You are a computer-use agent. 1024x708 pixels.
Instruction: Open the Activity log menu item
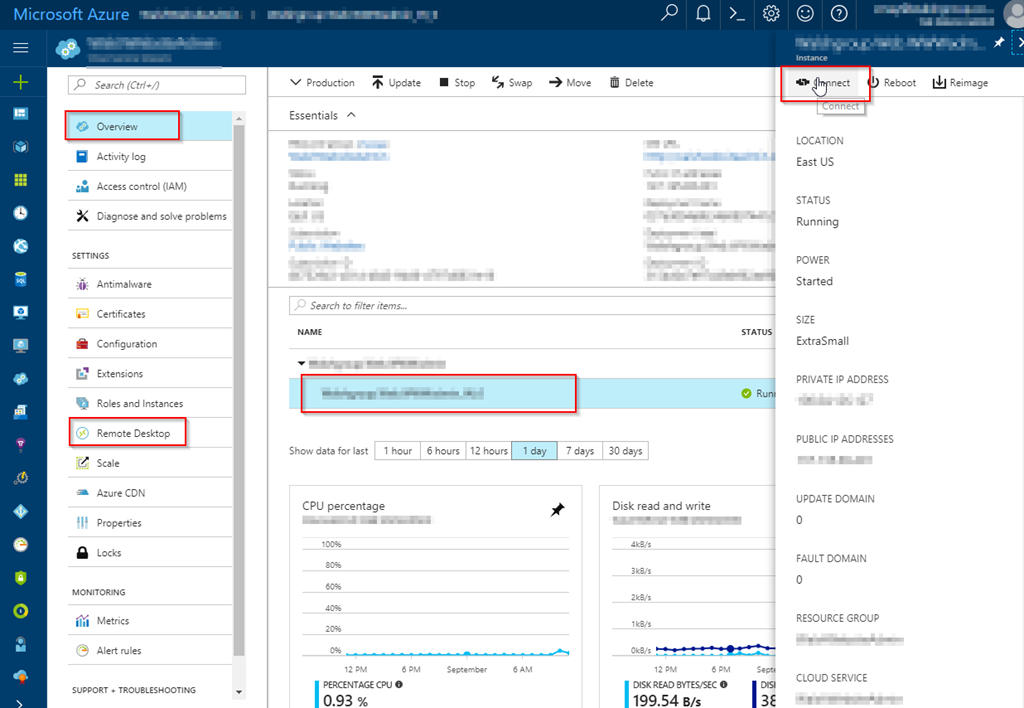120,157
